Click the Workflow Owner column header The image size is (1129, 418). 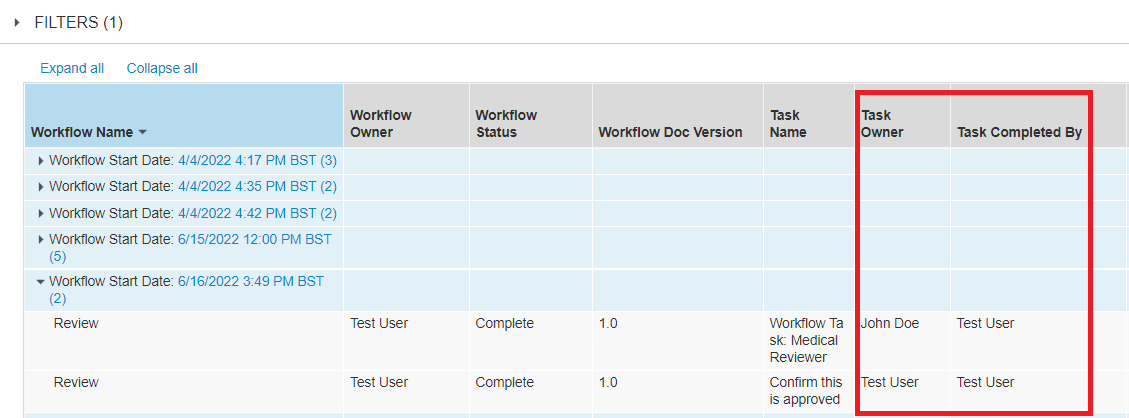(380, 123)
